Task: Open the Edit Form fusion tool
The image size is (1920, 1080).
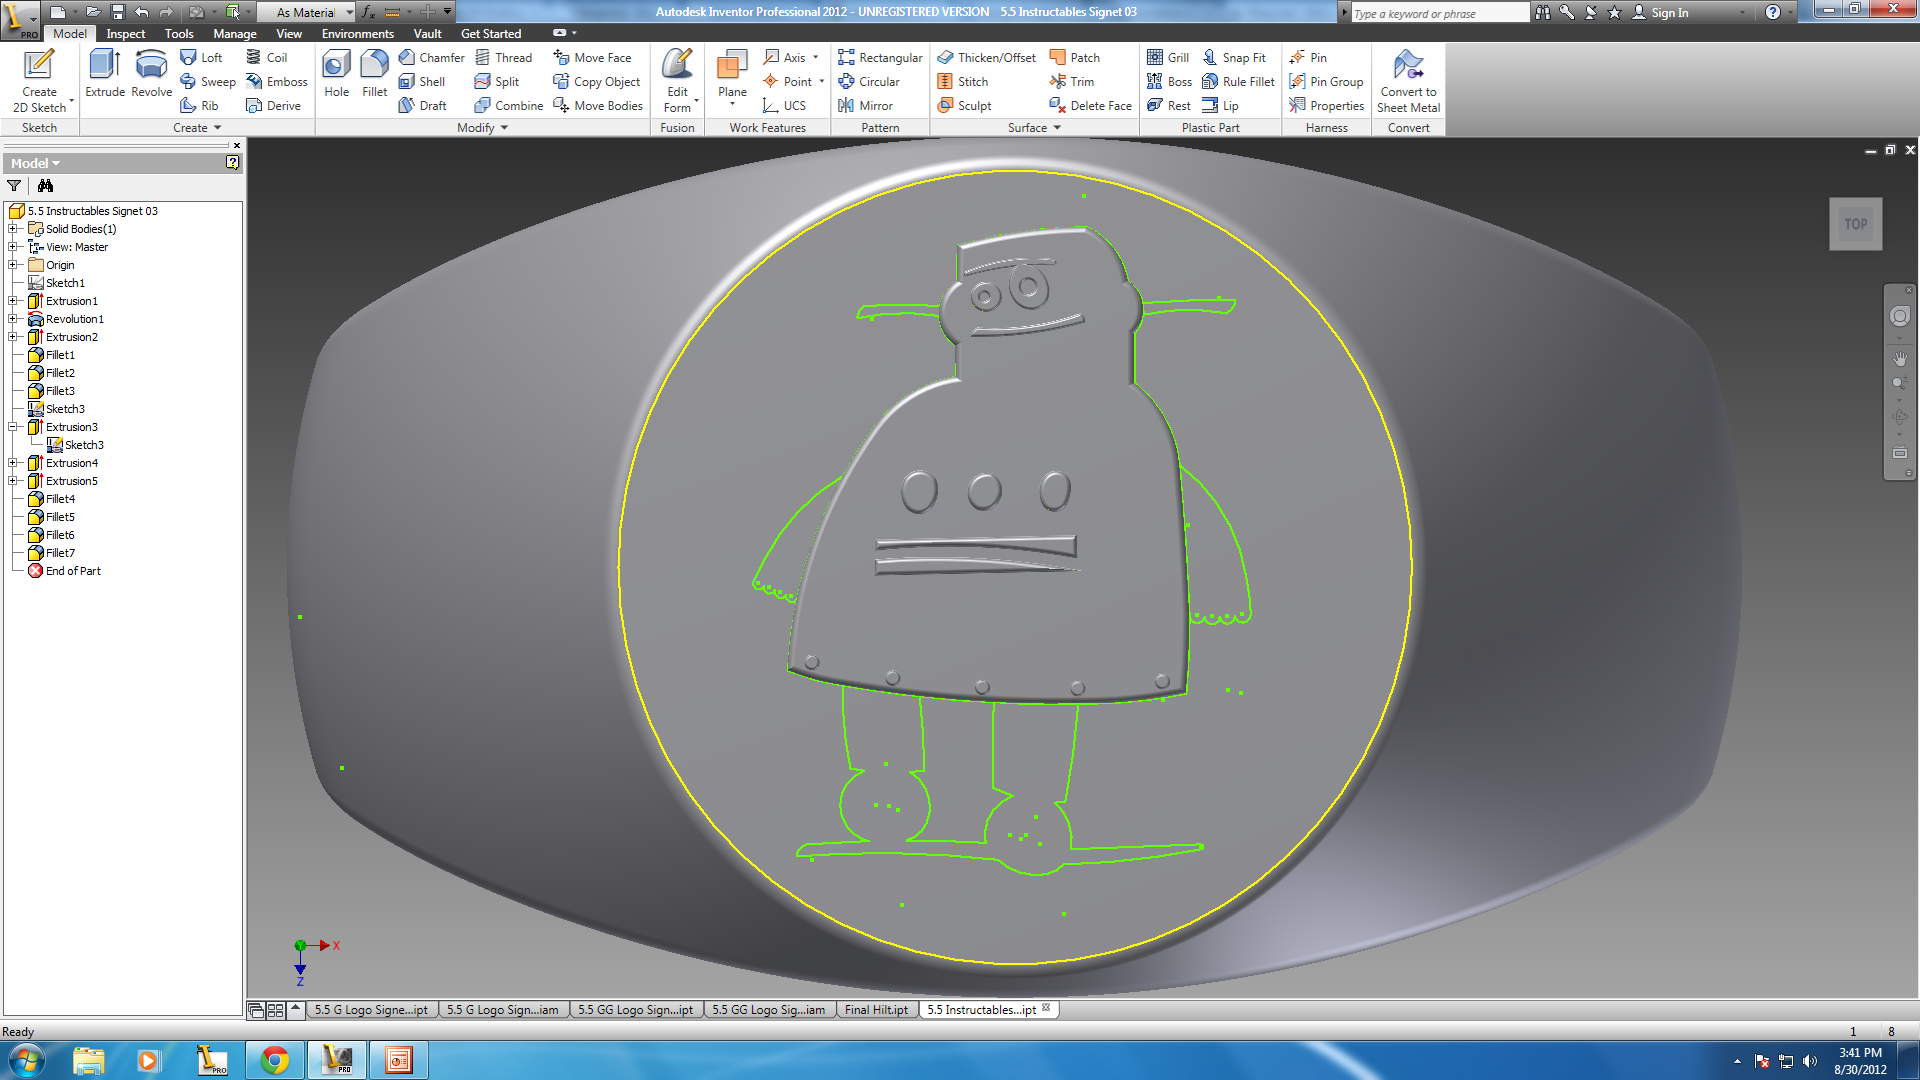Action: pos(678,80)
